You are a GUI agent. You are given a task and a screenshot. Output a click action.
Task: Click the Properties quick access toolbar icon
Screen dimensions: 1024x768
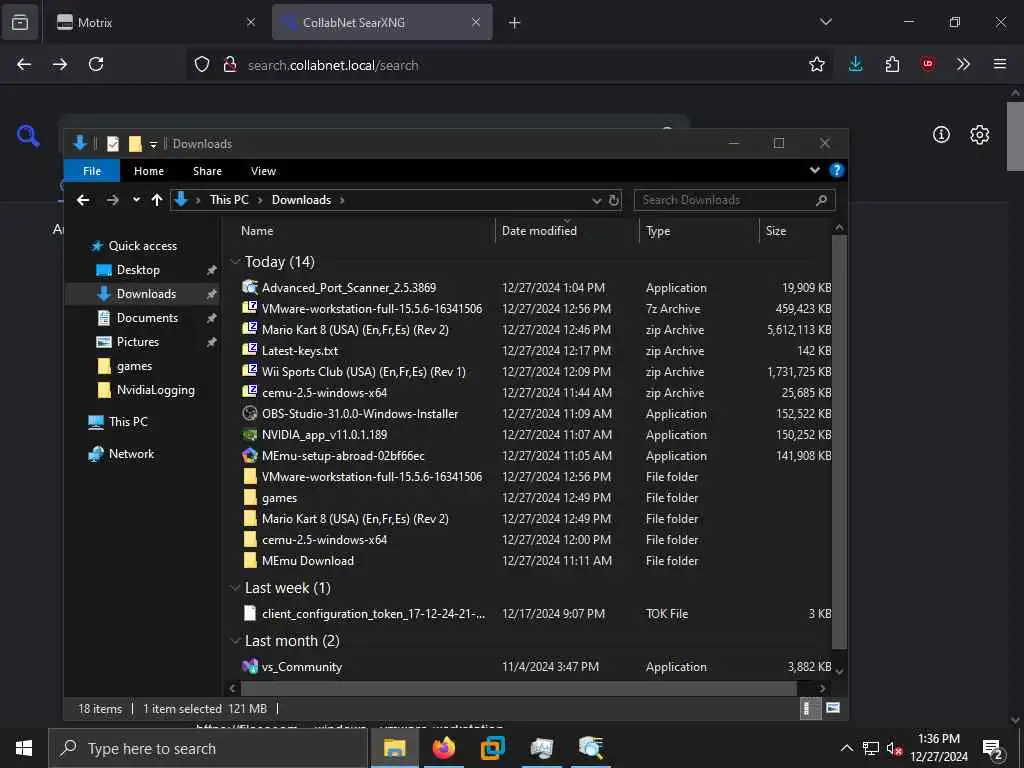(113, 144)
